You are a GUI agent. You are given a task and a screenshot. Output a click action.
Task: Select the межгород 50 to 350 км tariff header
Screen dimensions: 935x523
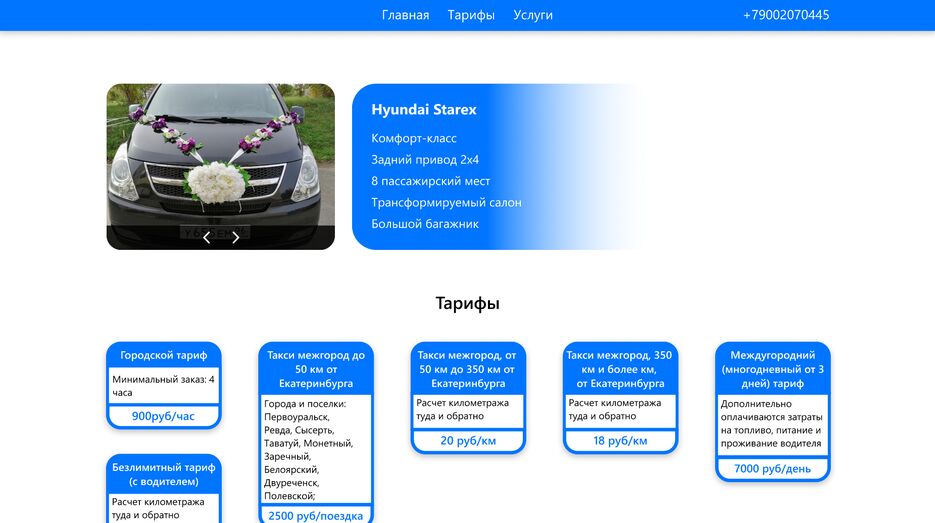pos(468,369)
